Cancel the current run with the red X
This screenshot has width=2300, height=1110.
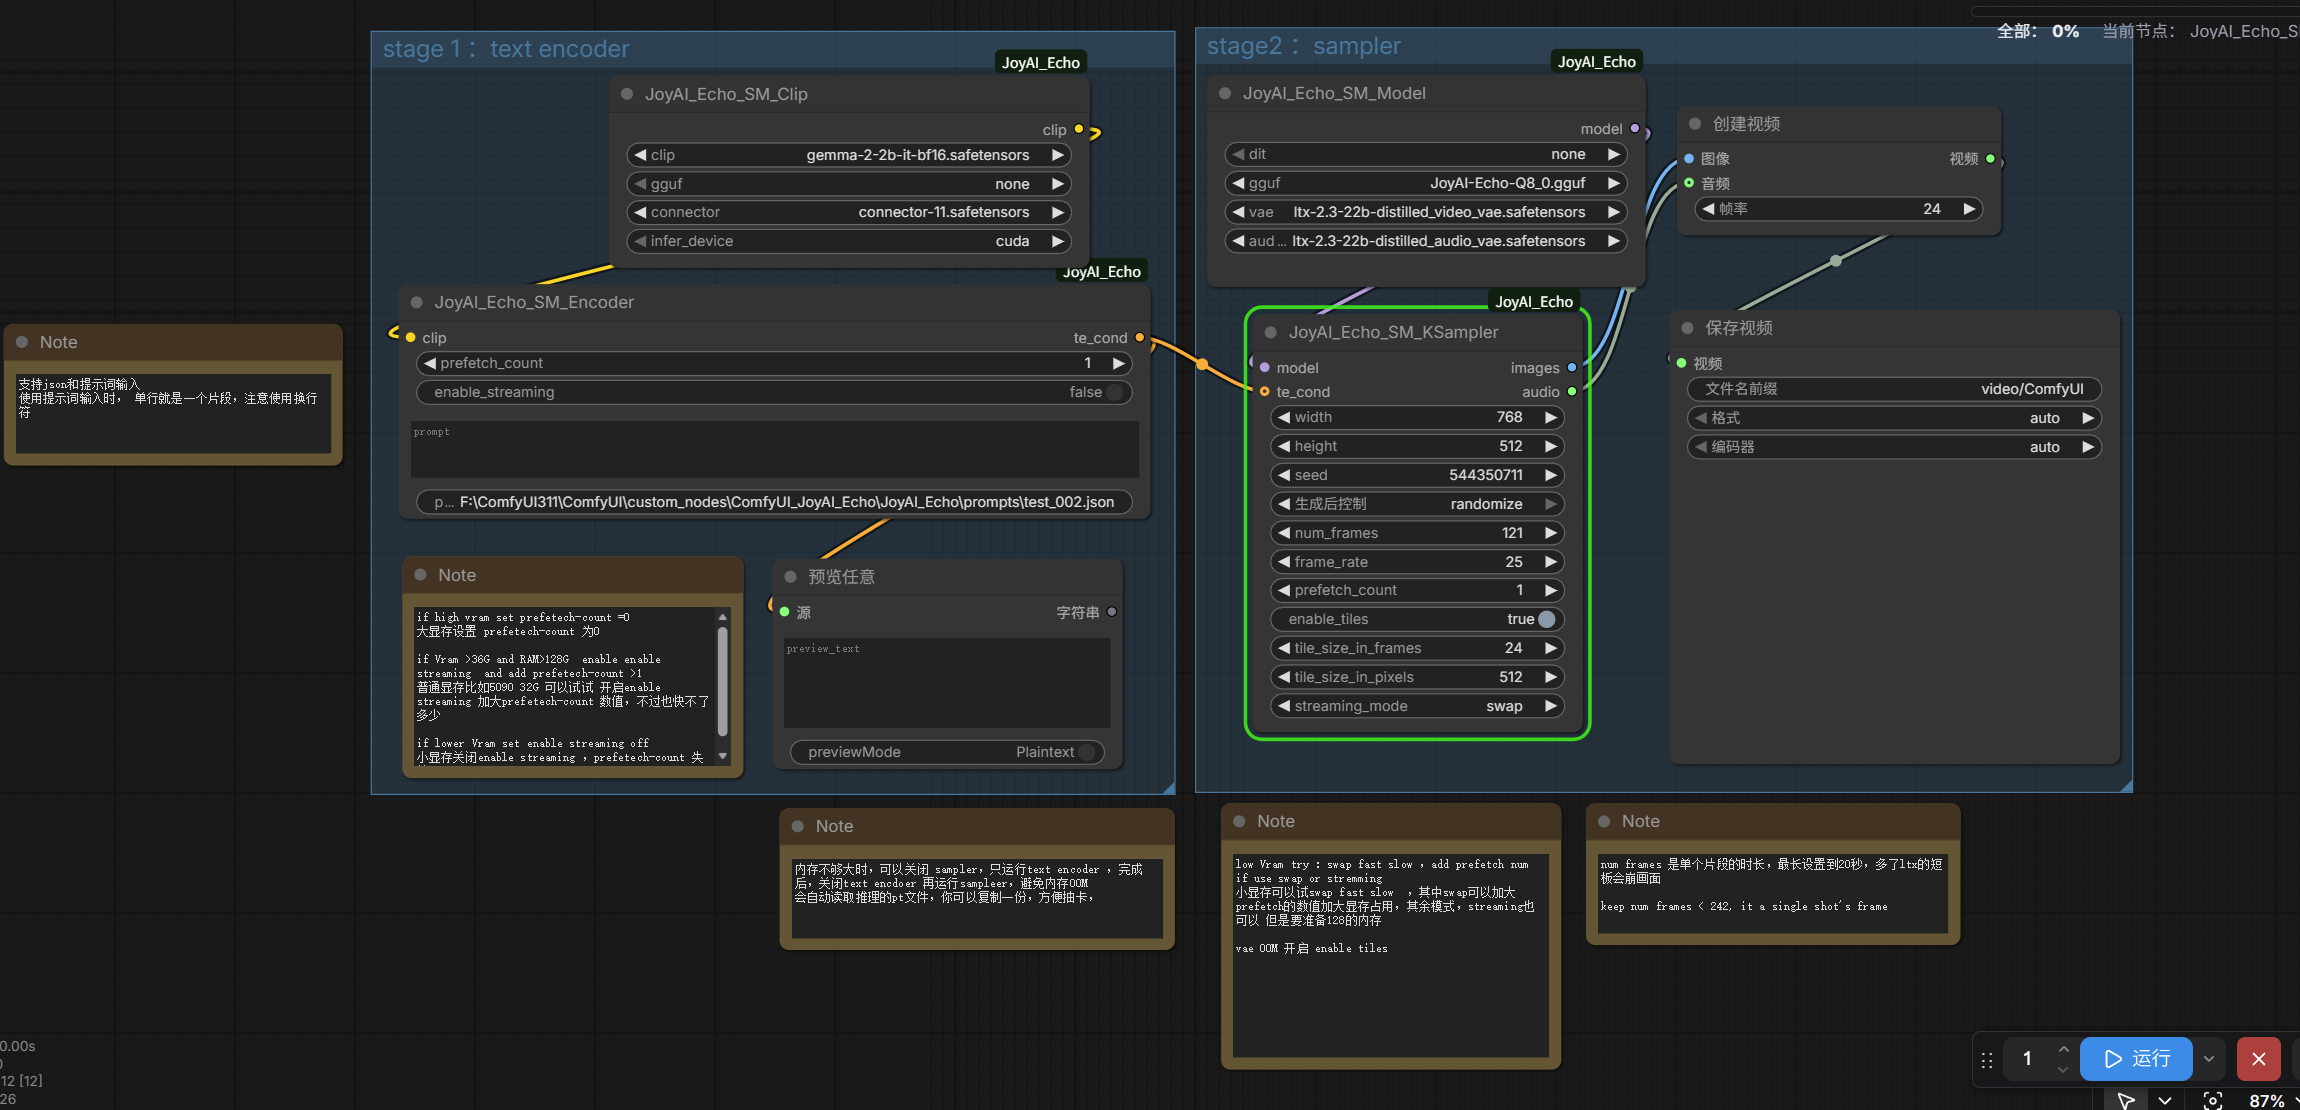pos(2259,1059)
